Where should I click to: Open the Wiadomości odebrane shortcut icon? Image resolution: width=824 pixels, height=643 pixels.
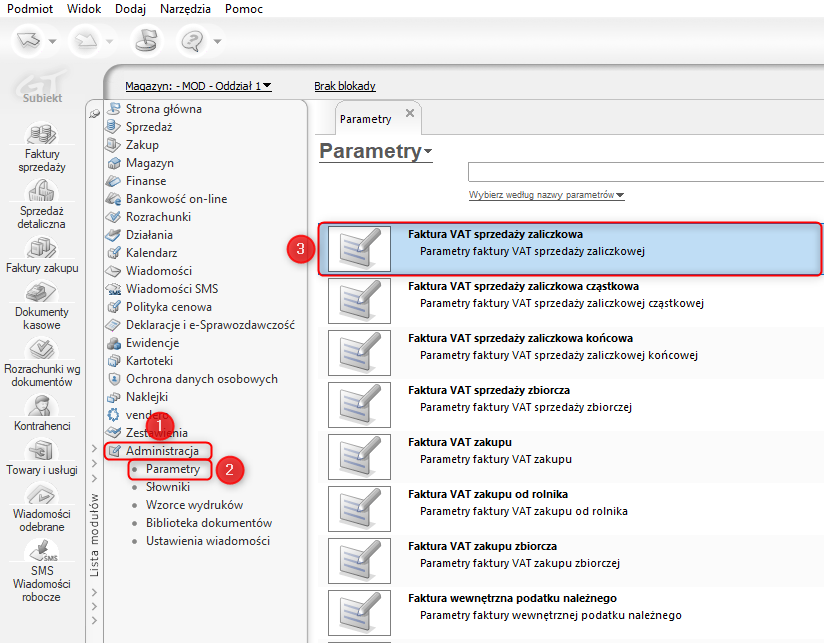pyautogui.click(x=42, y=494)
